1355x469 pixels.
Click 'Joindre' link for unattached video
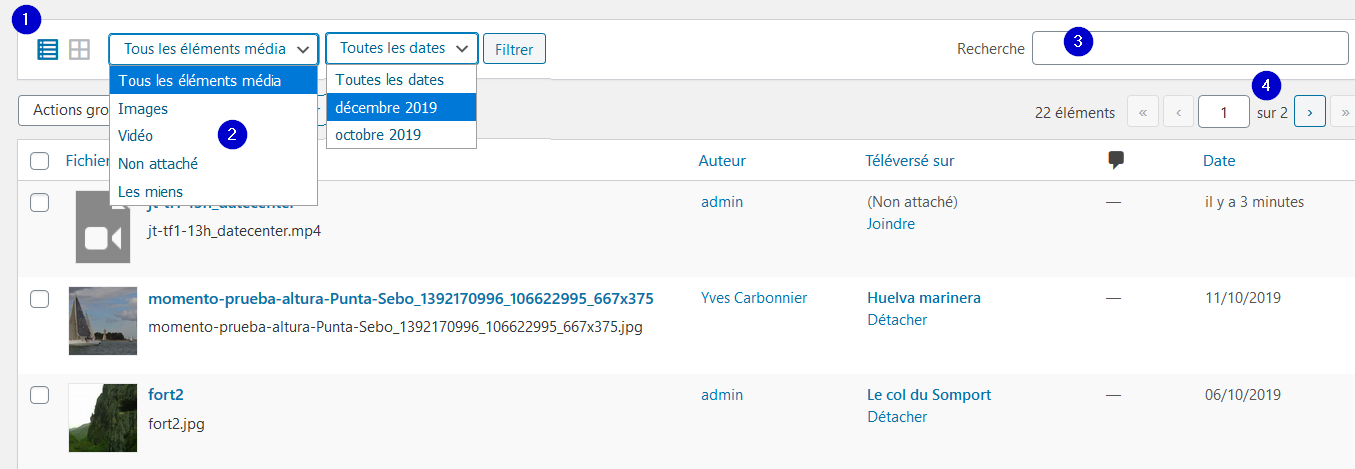point(891,224)
